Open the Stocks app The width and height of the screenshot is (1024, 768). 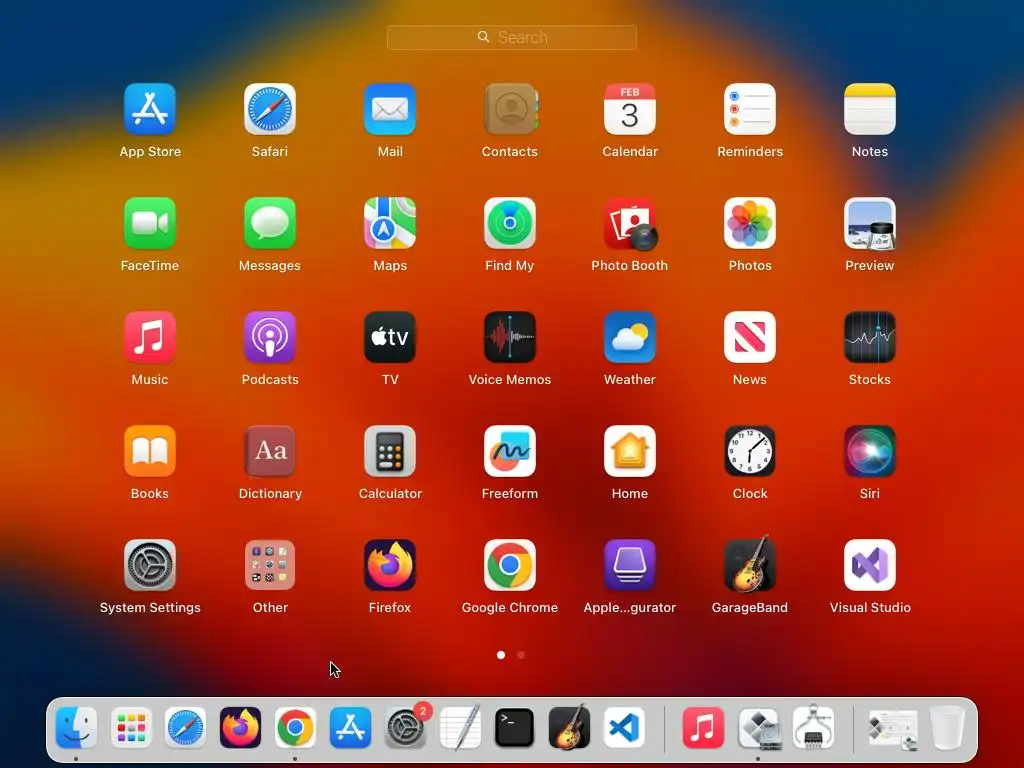870,337
